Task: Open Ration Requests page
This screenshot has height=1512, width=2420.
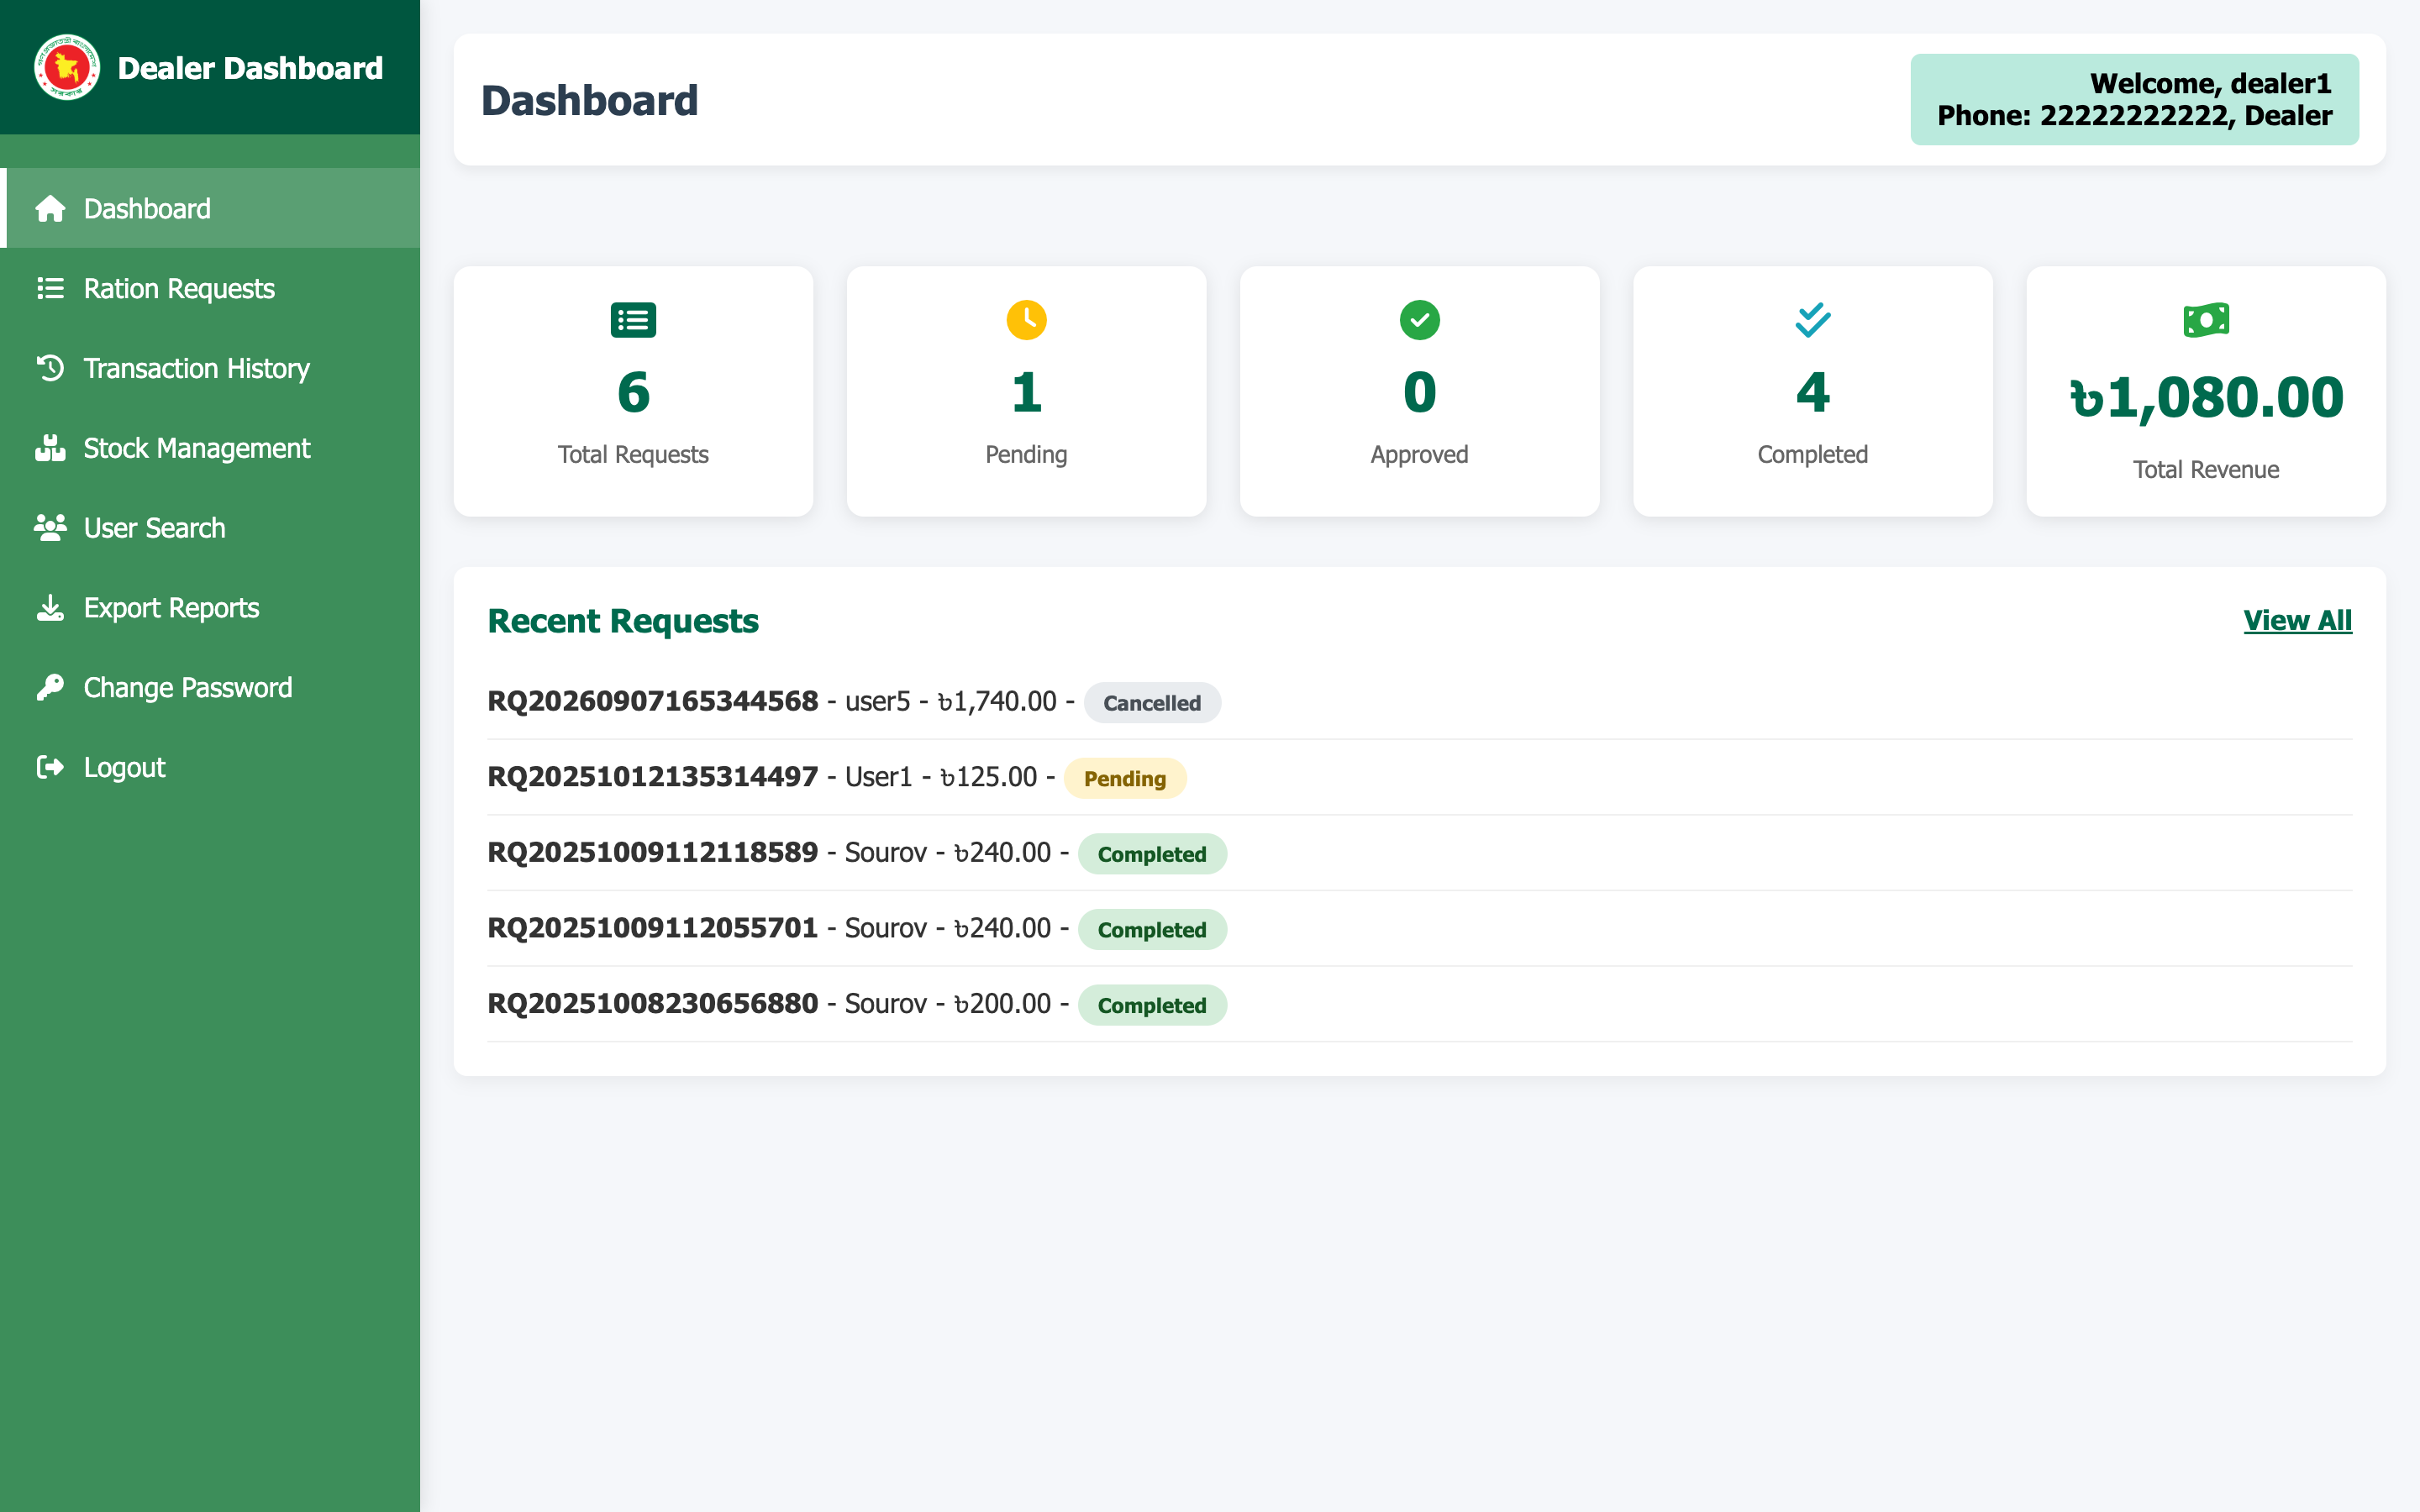Action: pos(210,288)
